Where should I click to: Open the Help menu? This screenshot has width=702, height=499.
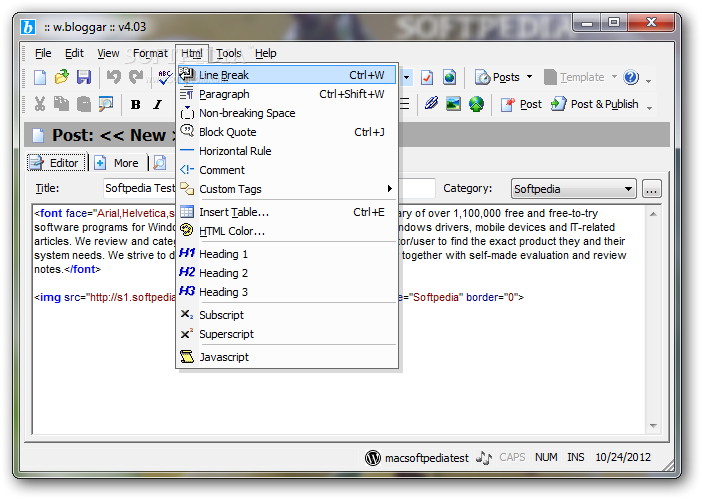[265, 53]
